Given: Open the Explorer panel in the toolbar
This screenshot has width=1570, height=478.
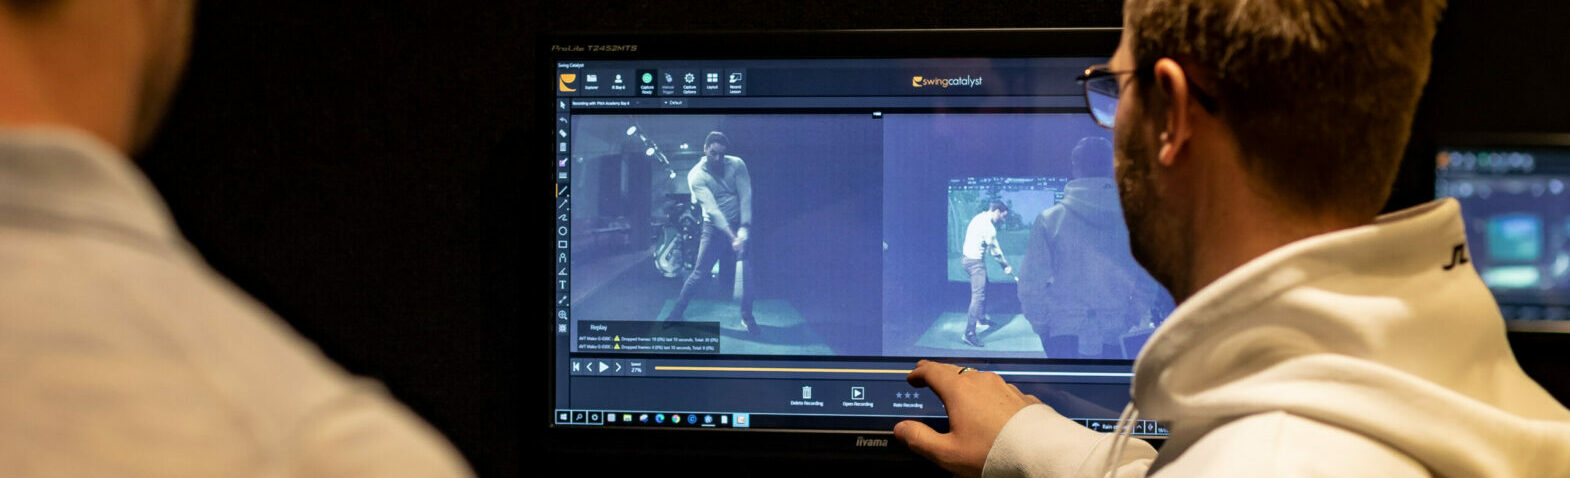Looking at the screenshot, I should (591, 81).
